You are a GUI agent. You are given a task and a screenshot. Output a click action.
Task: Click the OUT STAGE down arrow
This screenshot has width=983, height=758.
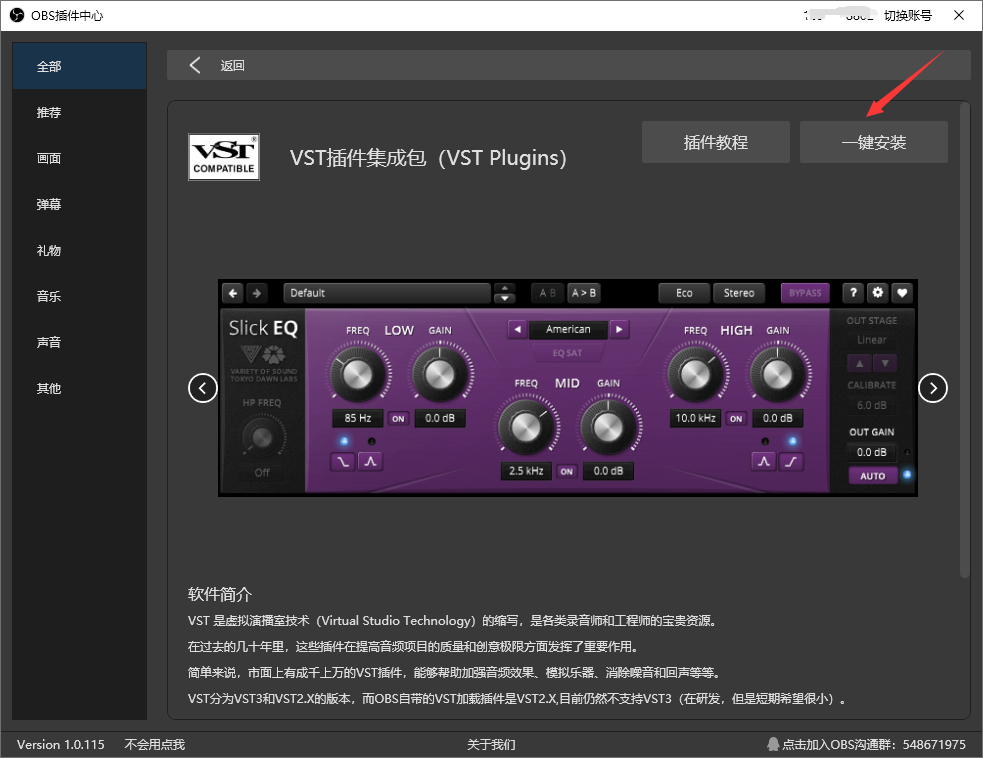click(x=885, y=363)
